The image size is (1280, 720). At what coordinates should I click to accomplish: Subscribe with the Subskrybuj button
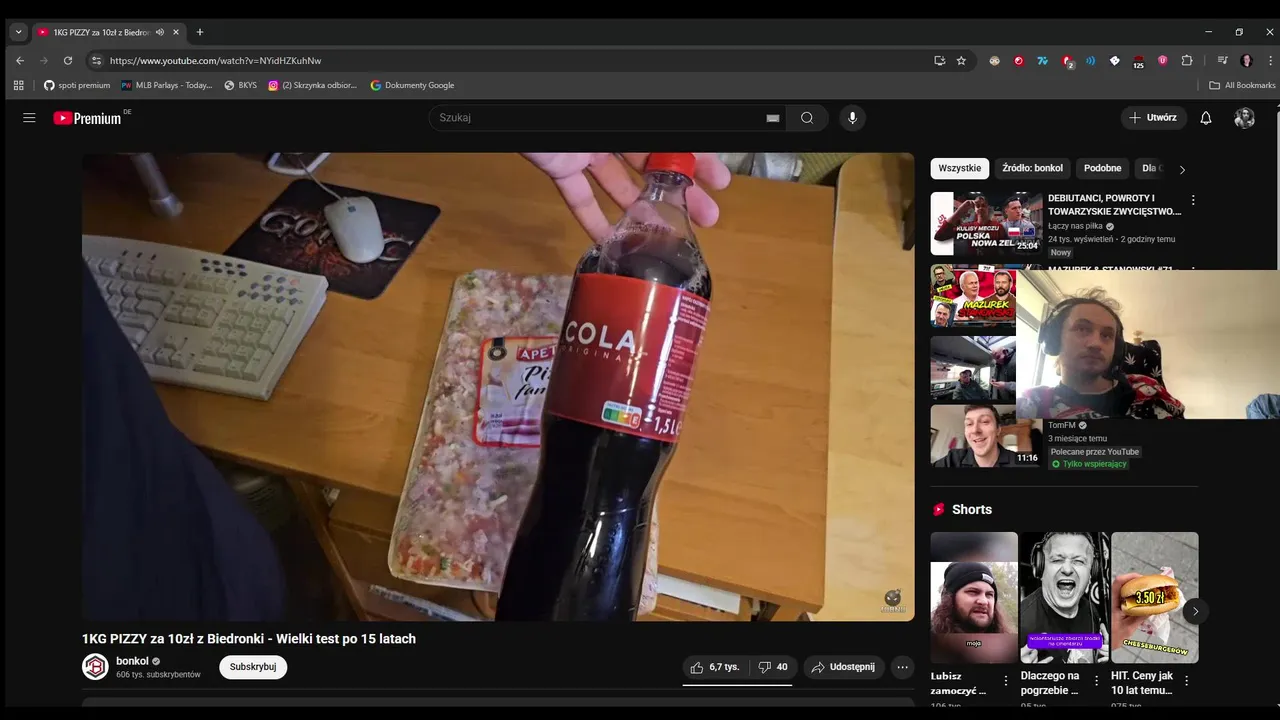pyautogui.click(x=253, y=667)
